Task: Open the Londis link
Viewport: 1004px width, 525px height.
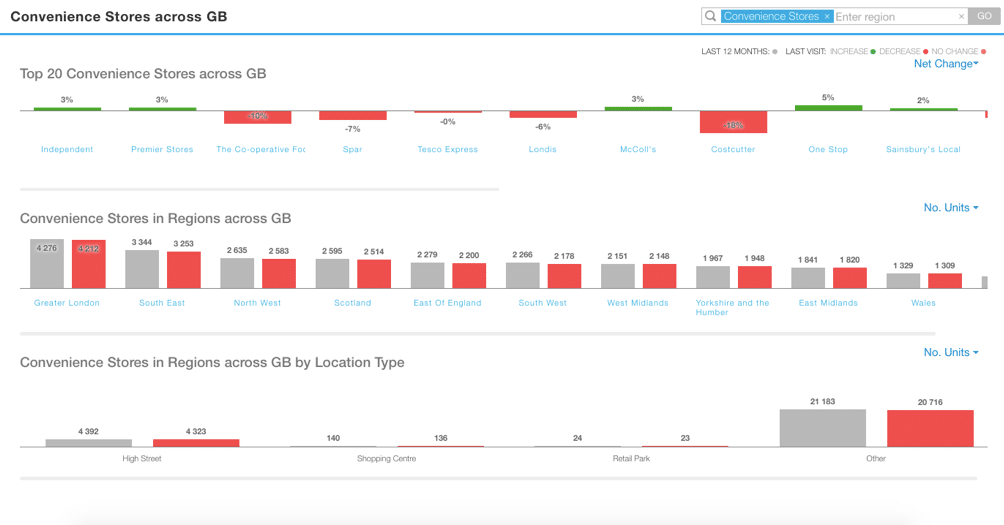Action: pyautogui.click(x=542, y=149)
